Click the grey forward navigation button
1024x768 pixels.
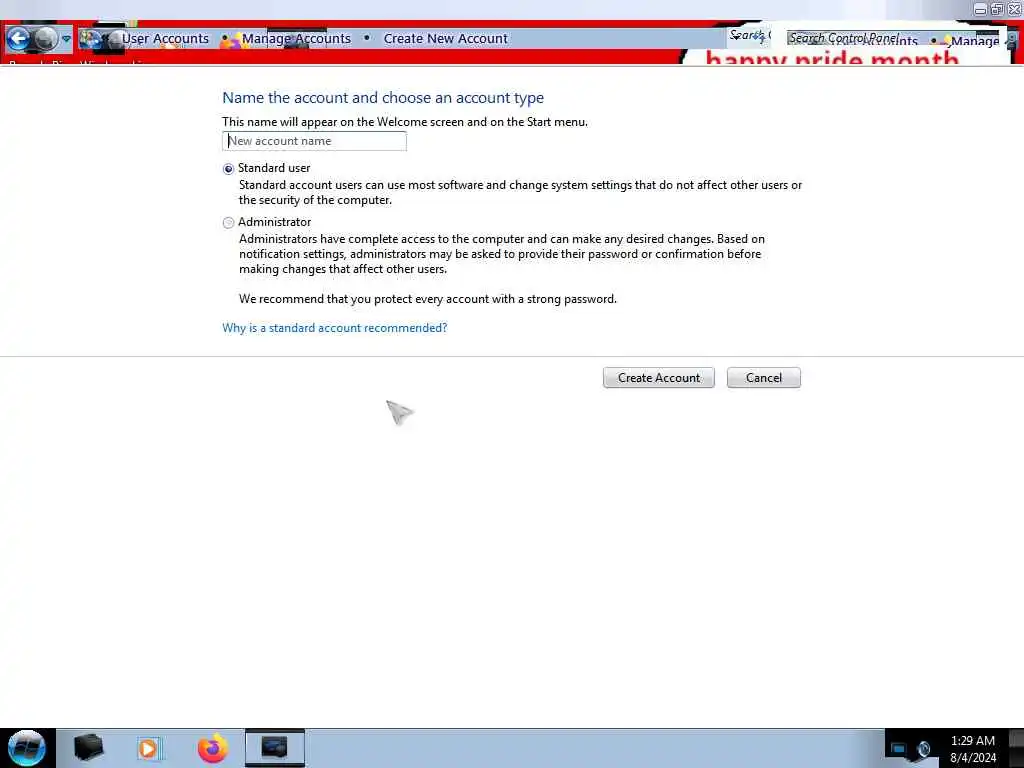[45, 39]
